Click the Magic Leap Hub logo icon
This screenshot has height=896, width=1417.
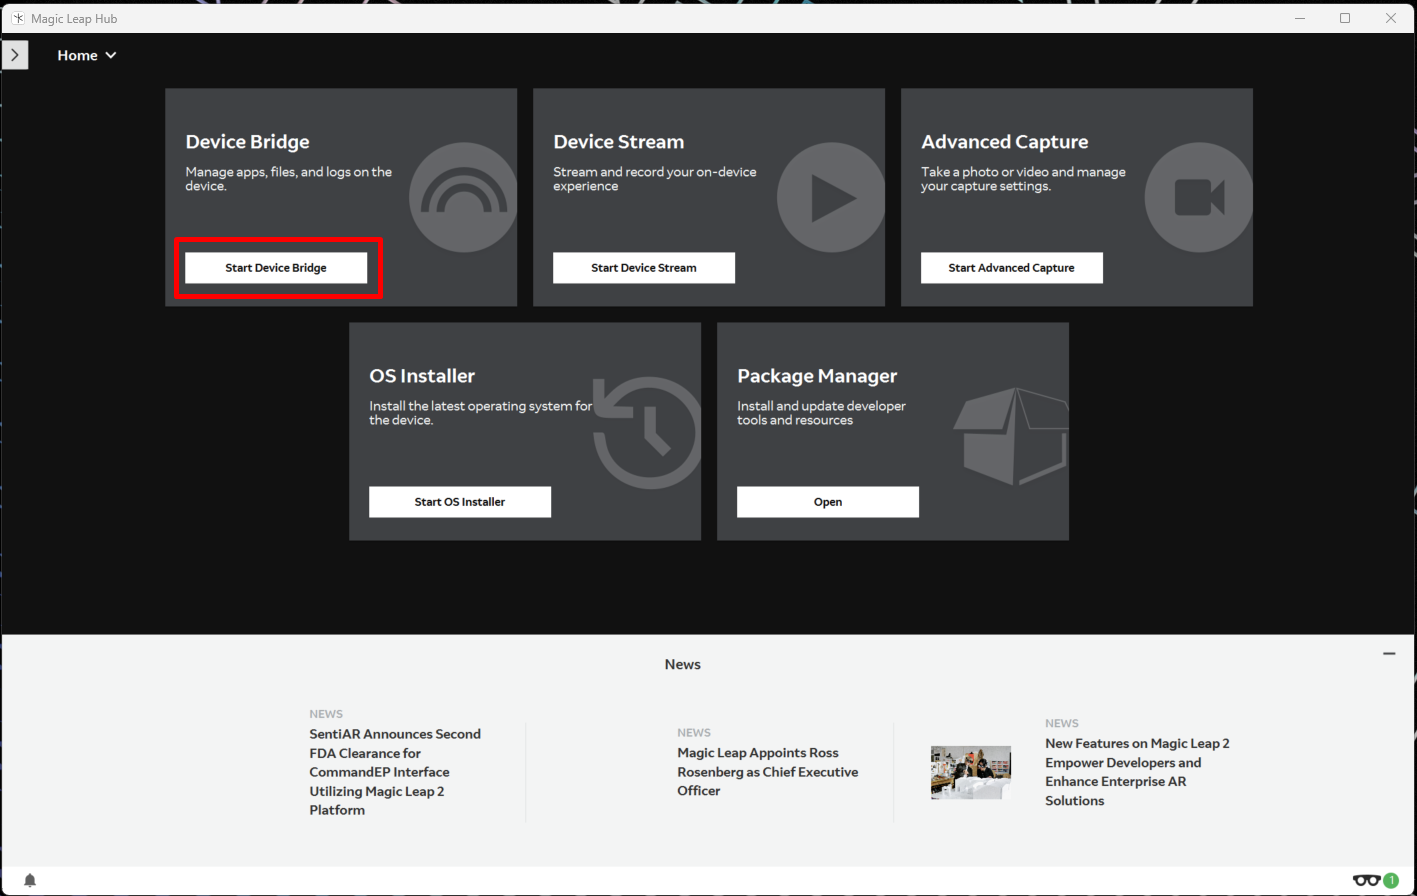[x=18, y=18]
